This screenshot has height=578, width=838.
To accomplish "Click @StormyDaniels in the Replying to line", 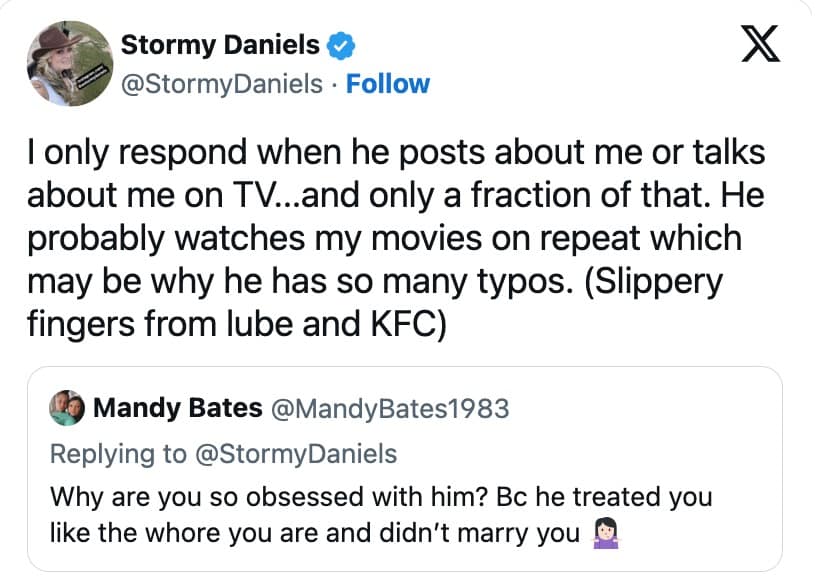I will pos(295,454).
